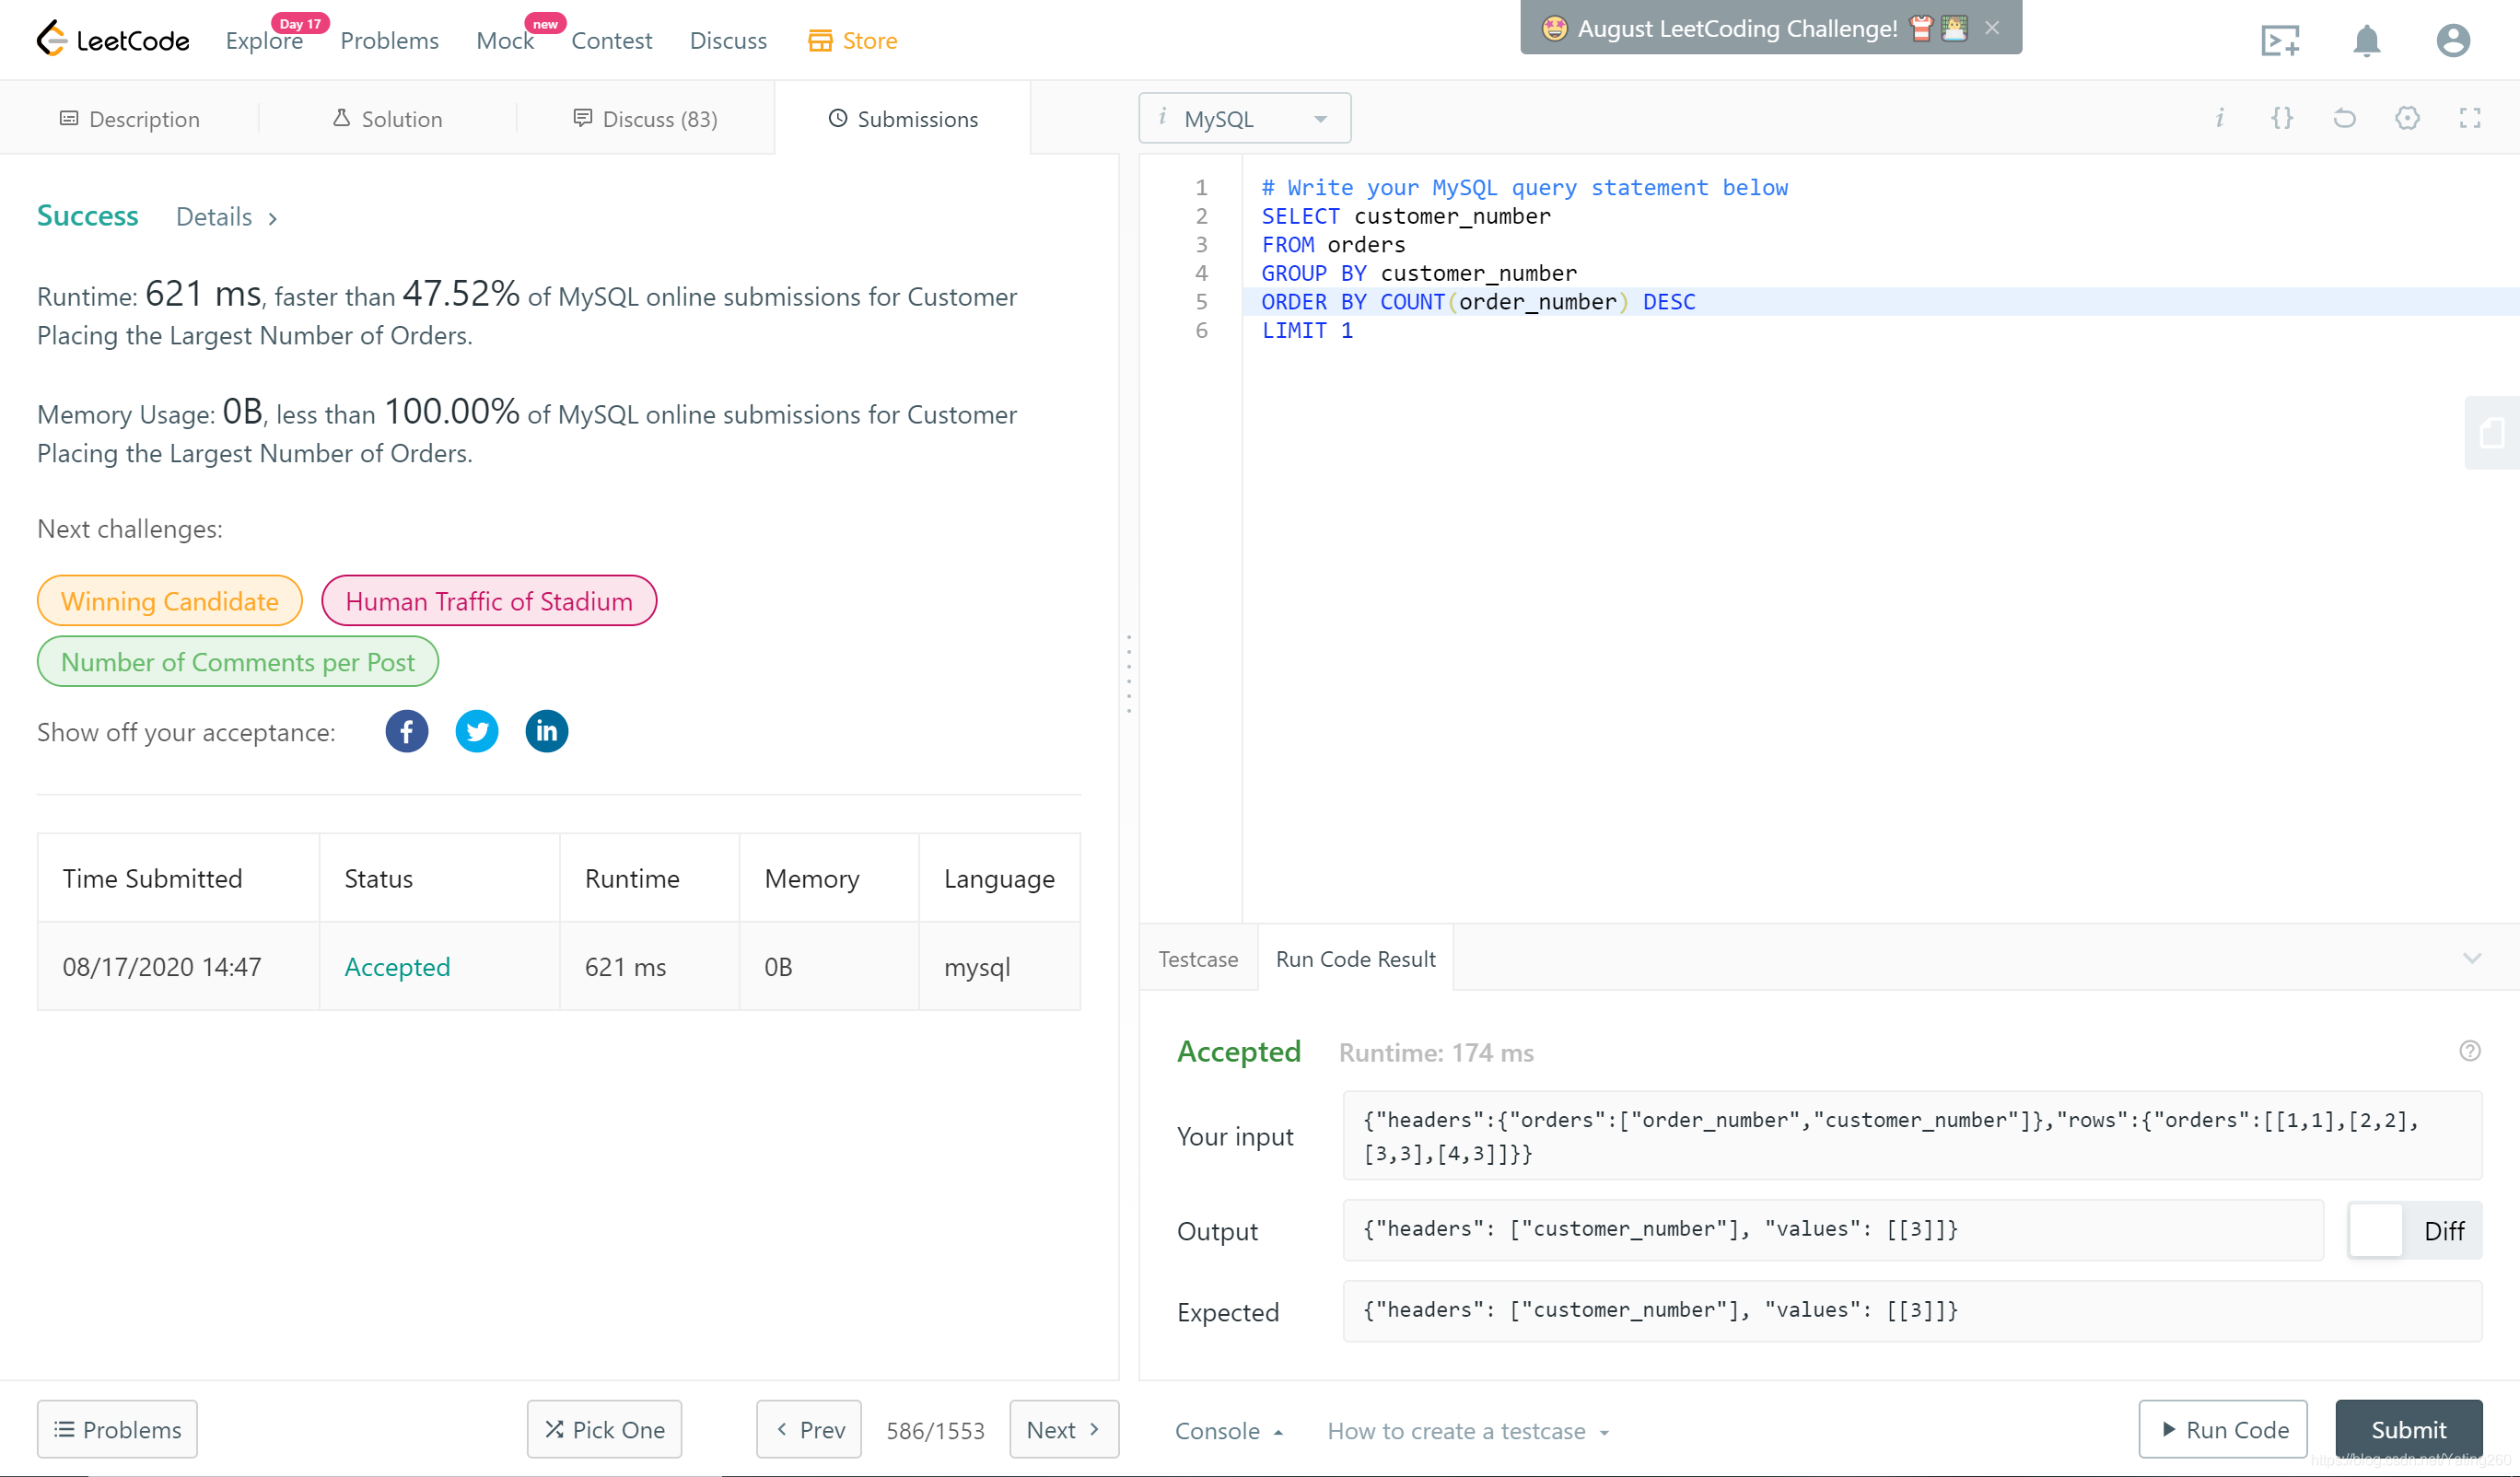The width and height of the screenshot is (2520, 1477).
Task: Expand the Console panel
Action: pyautogui.click(x=1228, y=1431)
